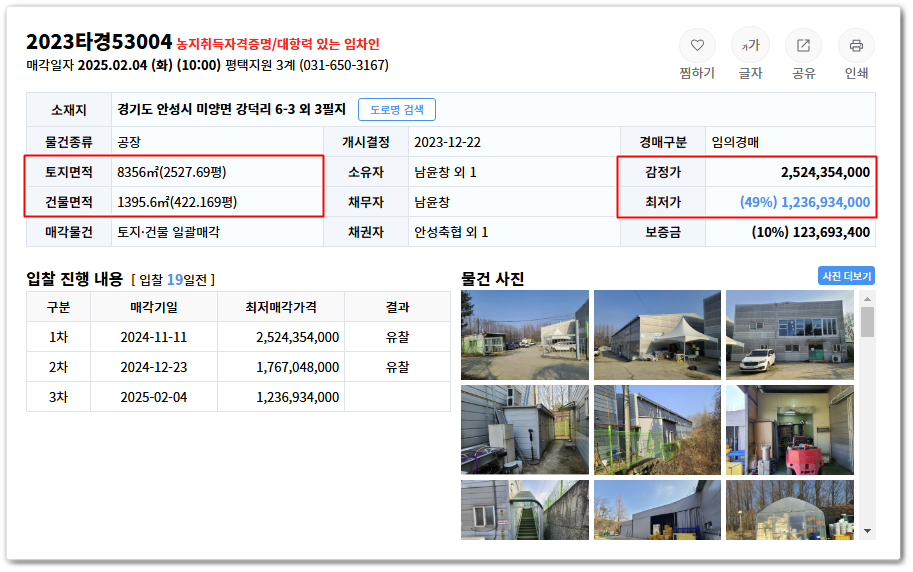This screenshot has width=913, height=572.
Task: Click the 공유 share icon
Action: [x=804, y=45]
